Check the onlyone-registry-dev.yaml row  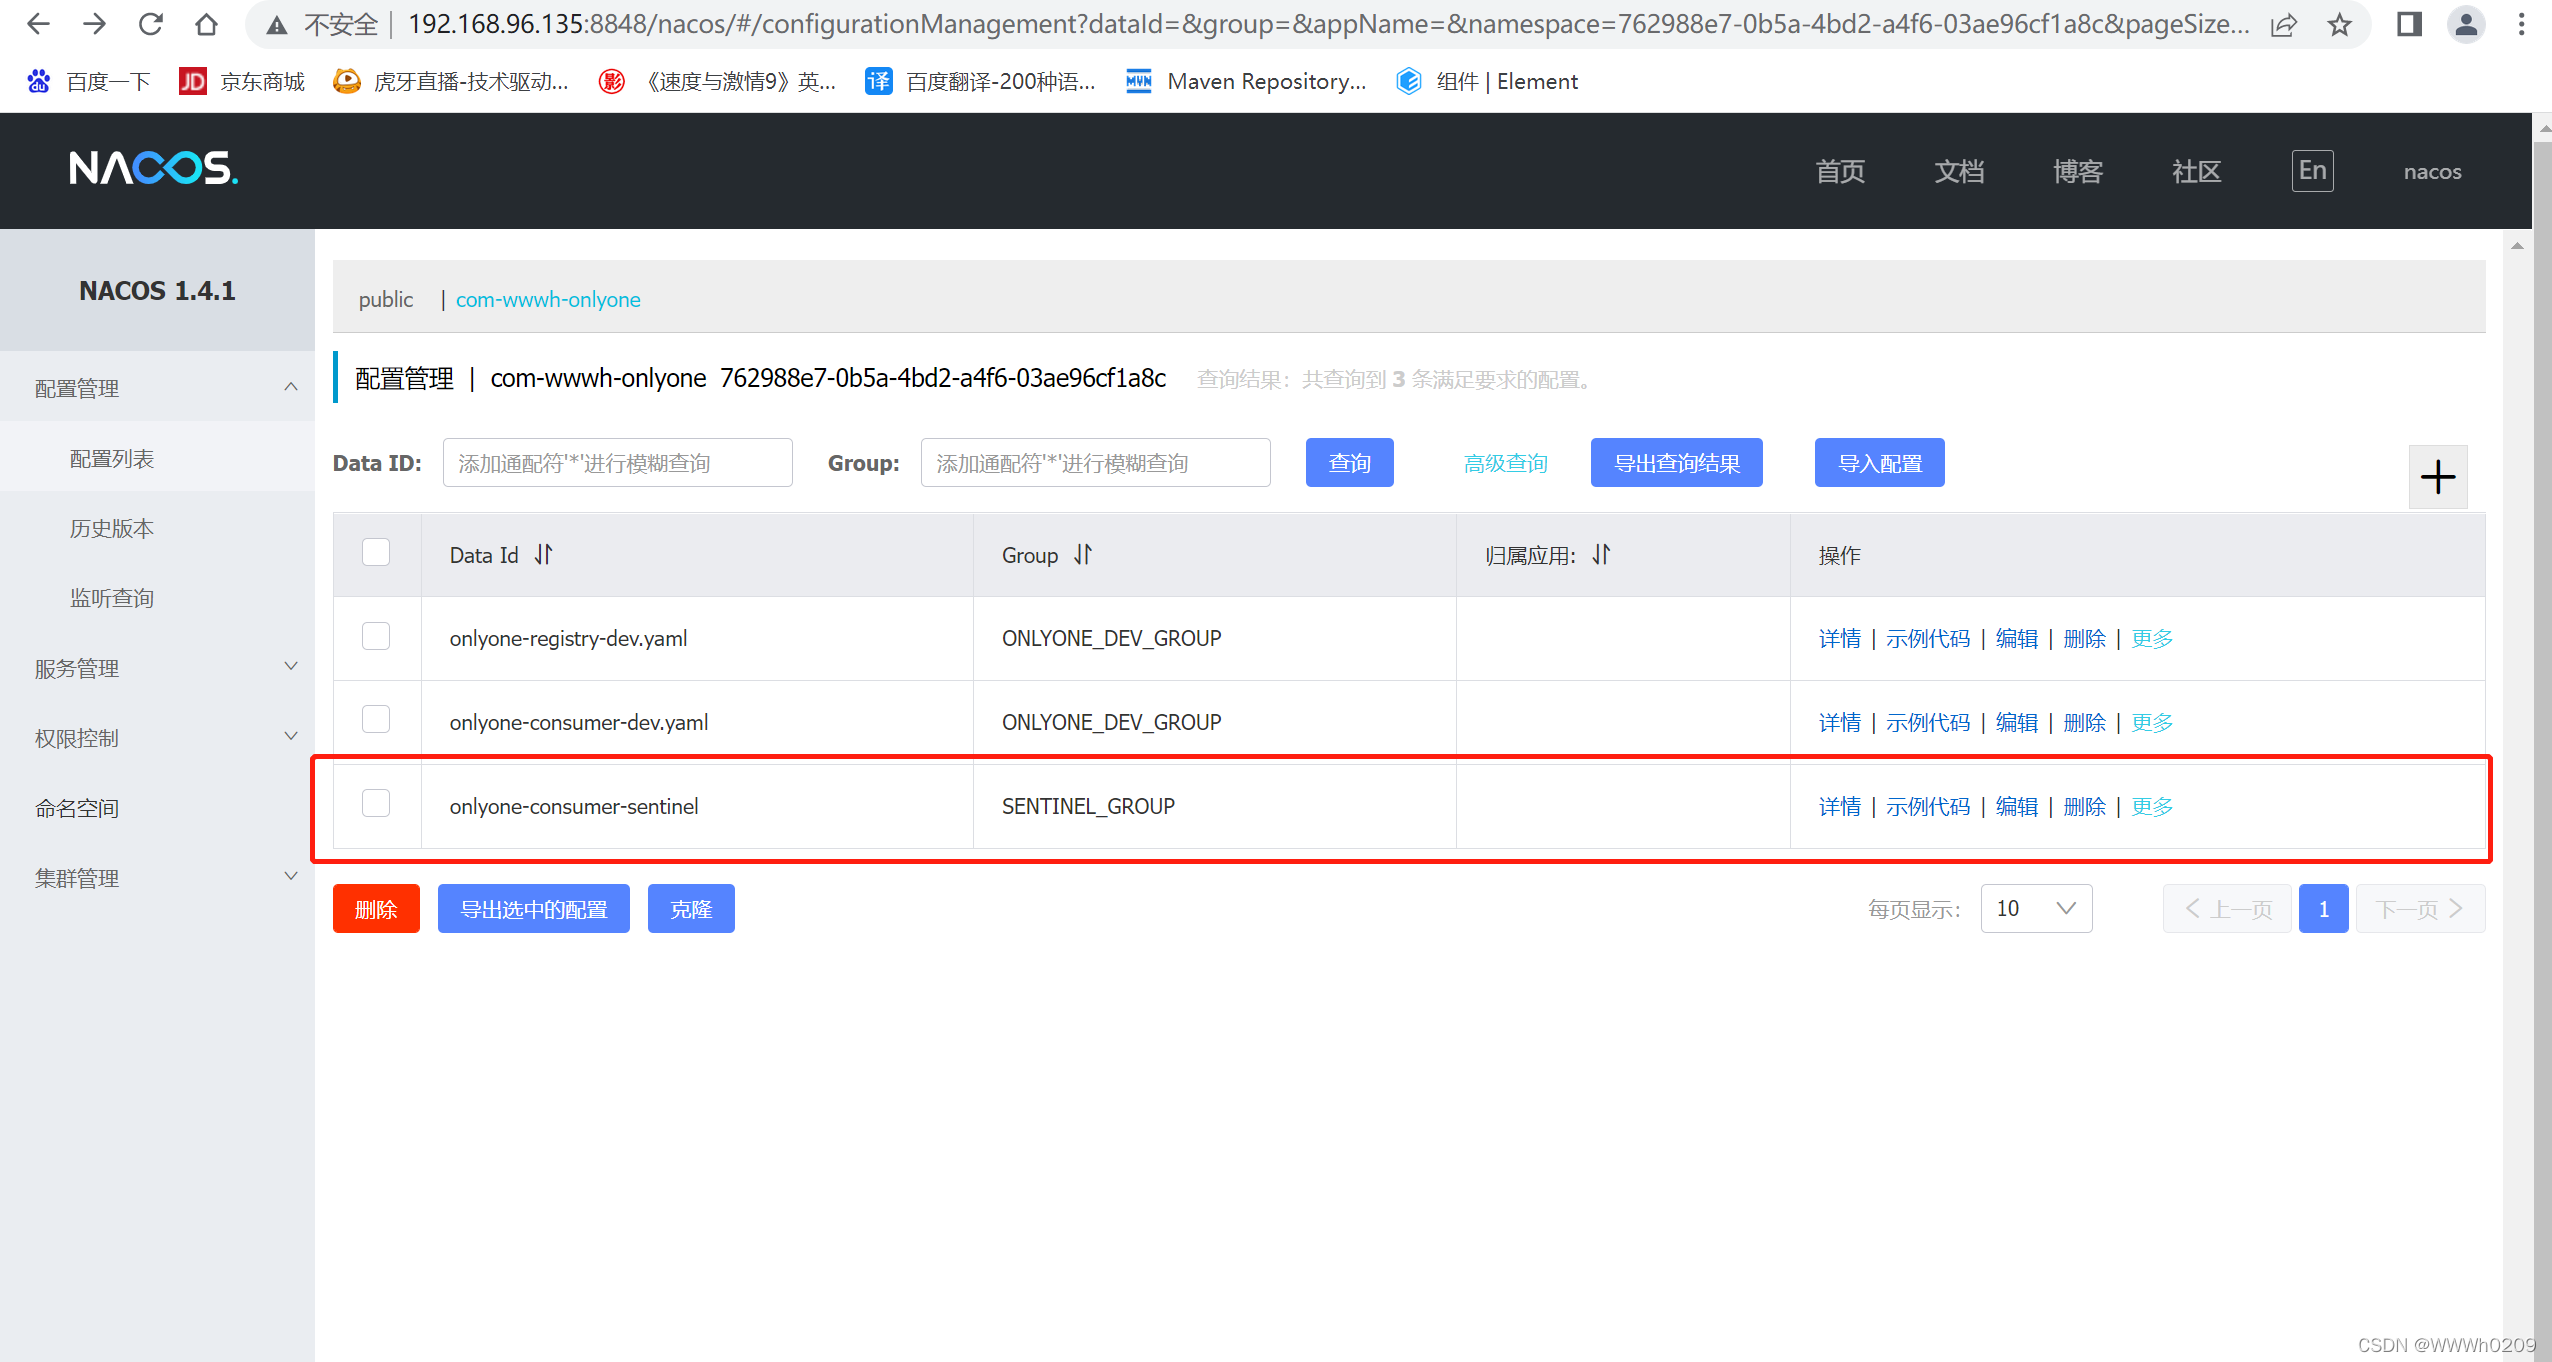pyautogui.click(x=376, y=636)
